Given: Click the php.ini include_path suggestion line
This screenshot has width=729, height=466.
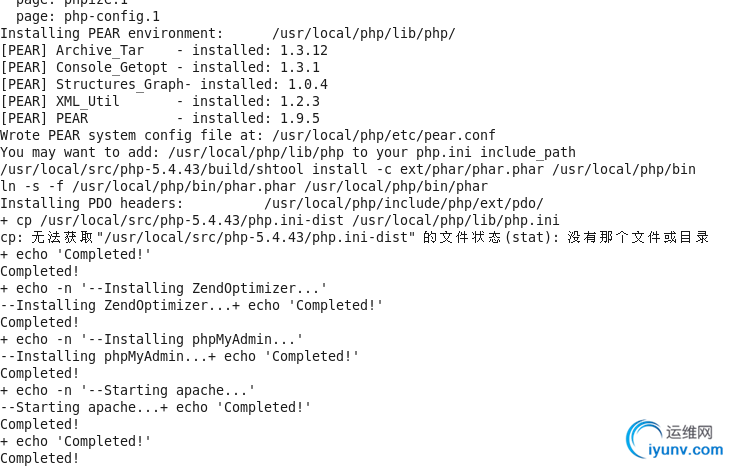Looking at the screenshot, I should (288, 152).
